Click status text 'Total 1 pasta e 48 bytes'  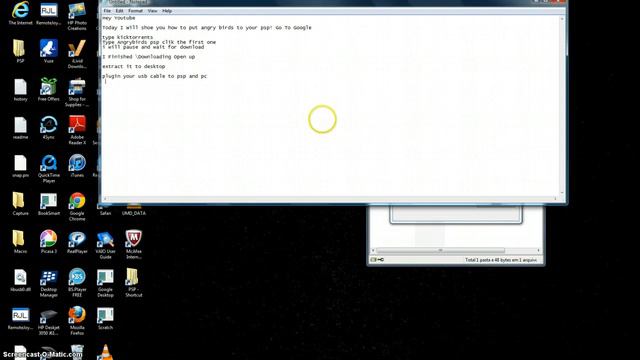[x=501, y=260]
